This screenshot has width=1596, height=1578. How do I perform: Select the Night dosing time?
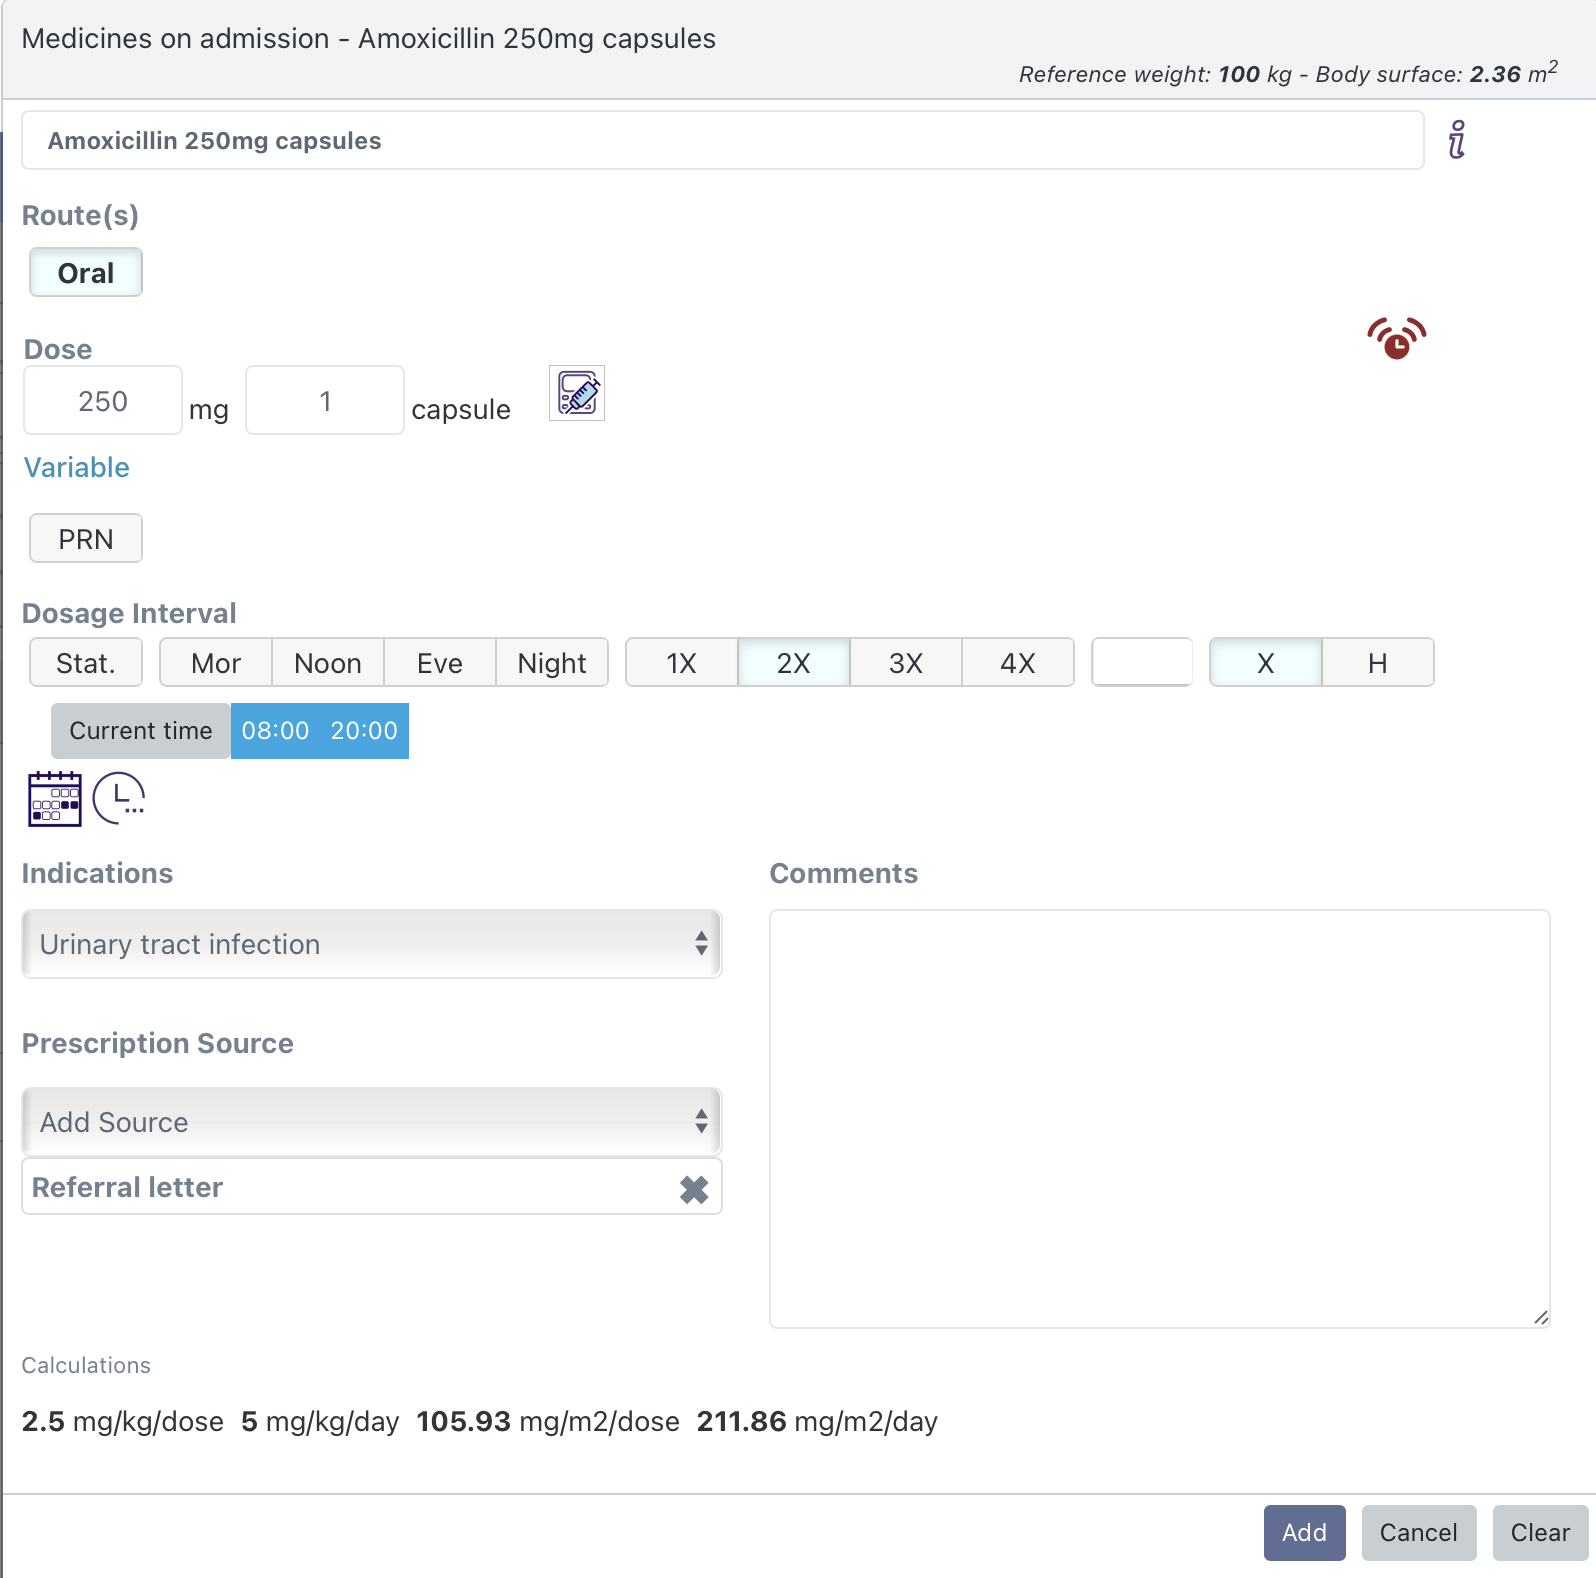pyautogui.click(x=551, y=663)
